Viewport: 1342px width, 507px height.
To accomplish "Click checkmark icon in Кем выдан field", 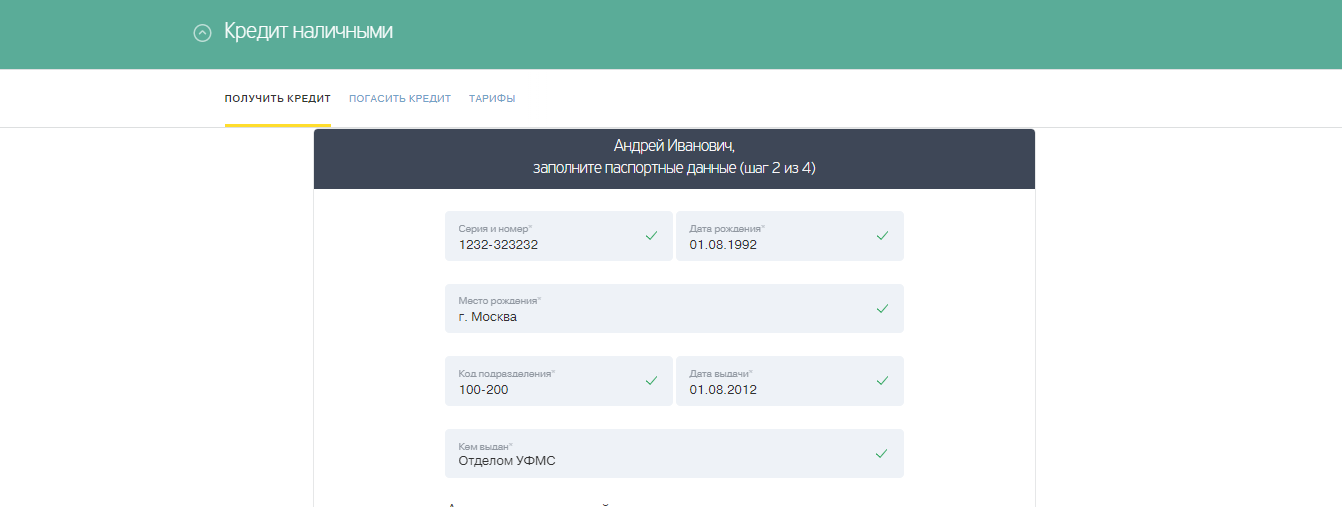I will tap(882, 454).
